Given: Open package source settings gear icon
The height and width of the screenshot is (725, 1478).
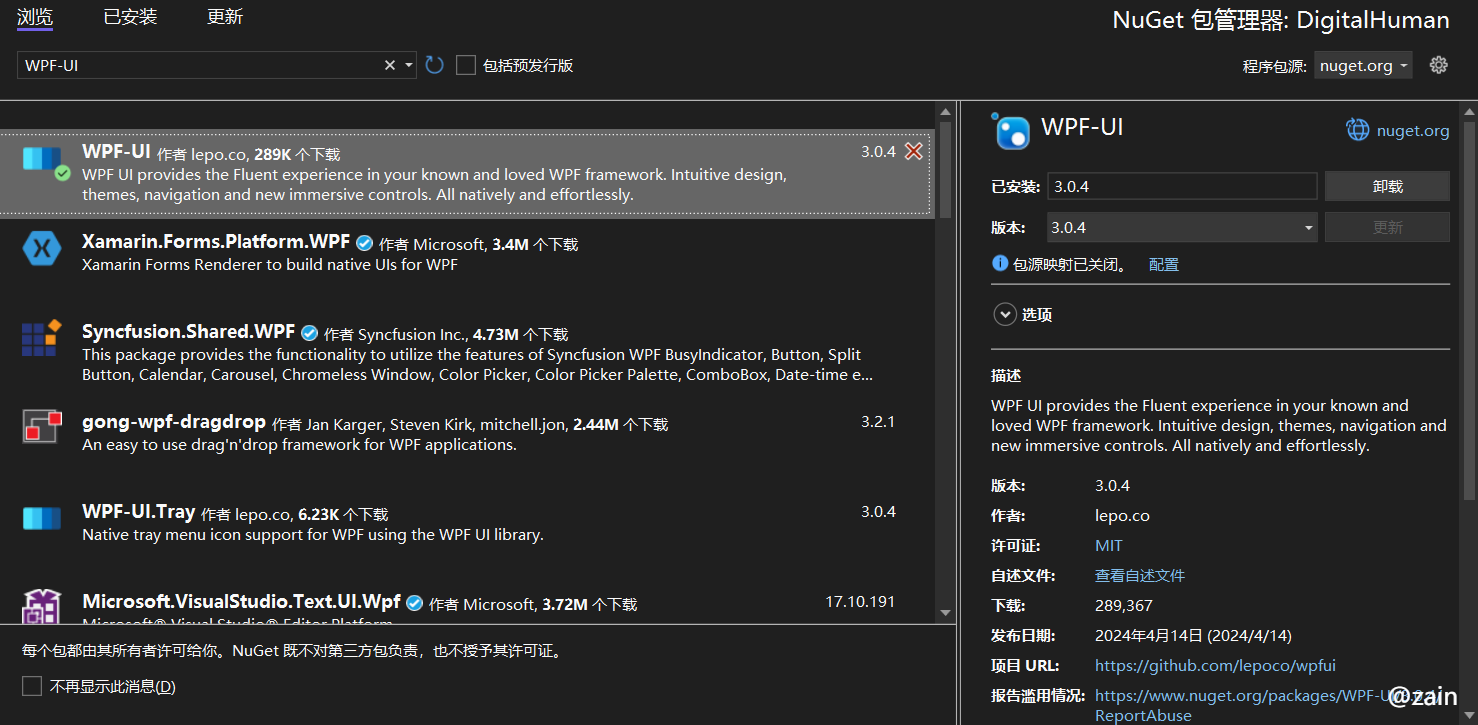Looking at the screenshot, I should pyautogui.click(x=1439, y=65).
